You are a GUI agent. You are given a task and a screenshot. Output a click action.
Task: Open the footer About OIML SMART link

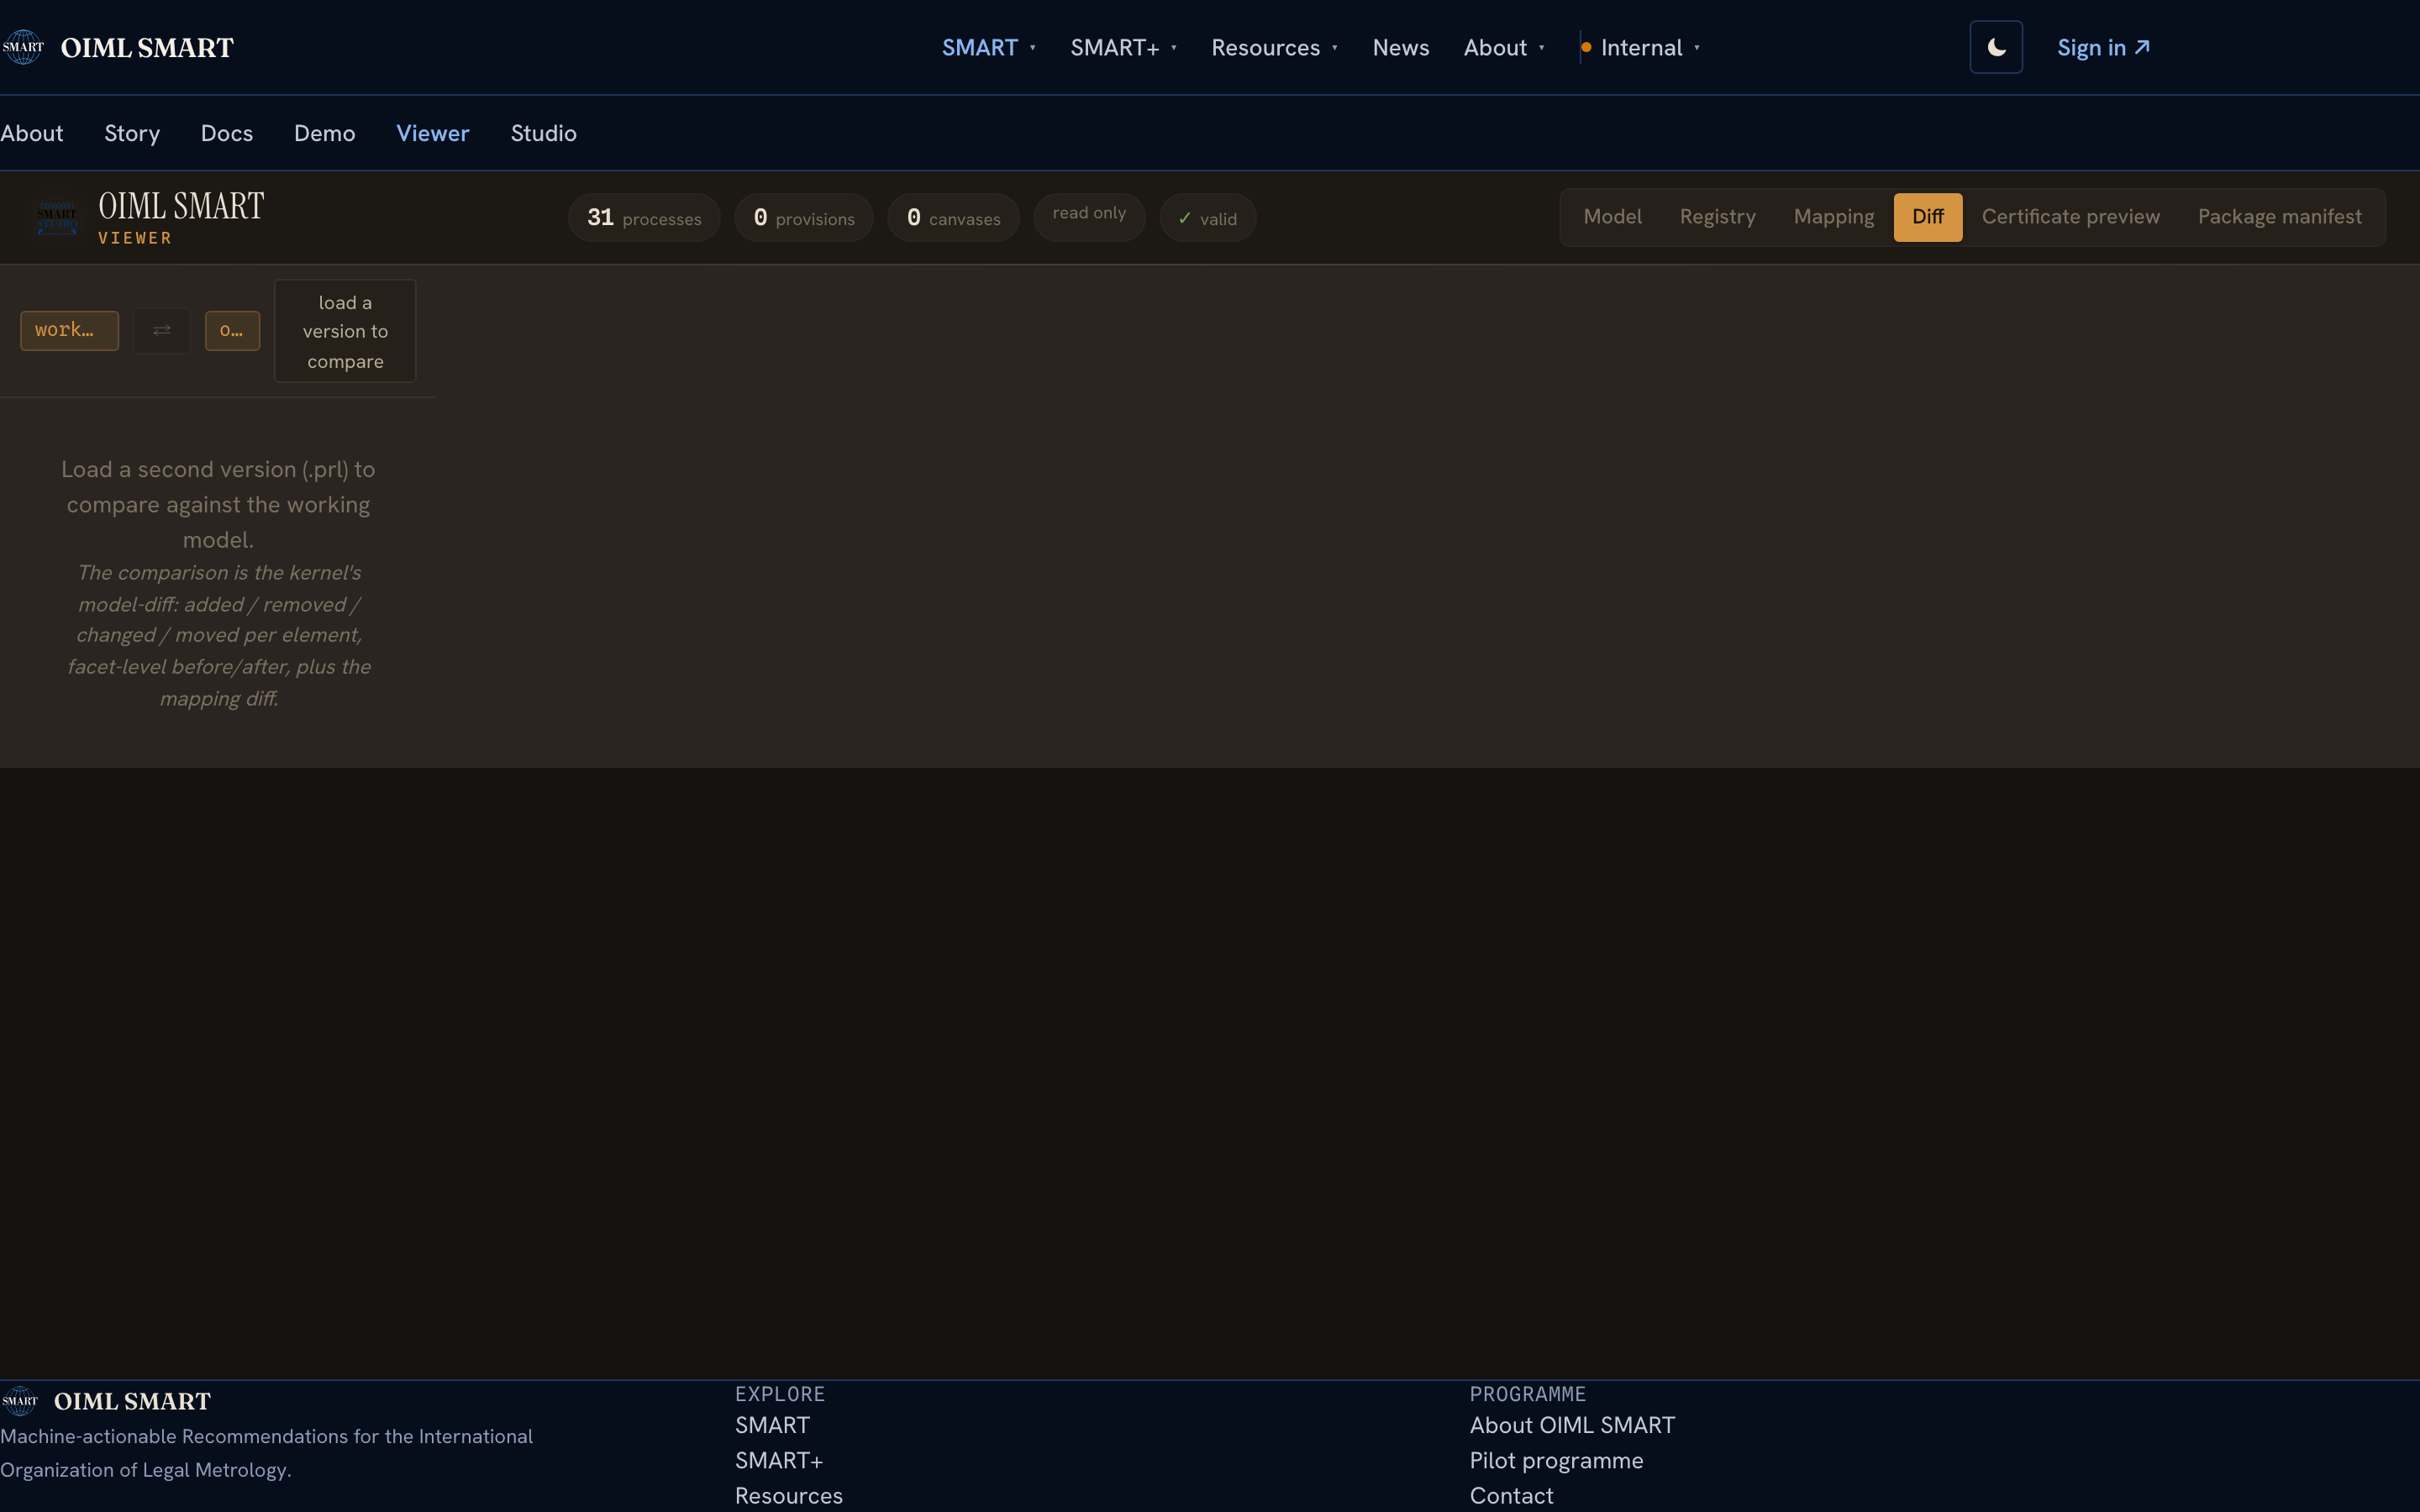(x=1572, y=1425)
